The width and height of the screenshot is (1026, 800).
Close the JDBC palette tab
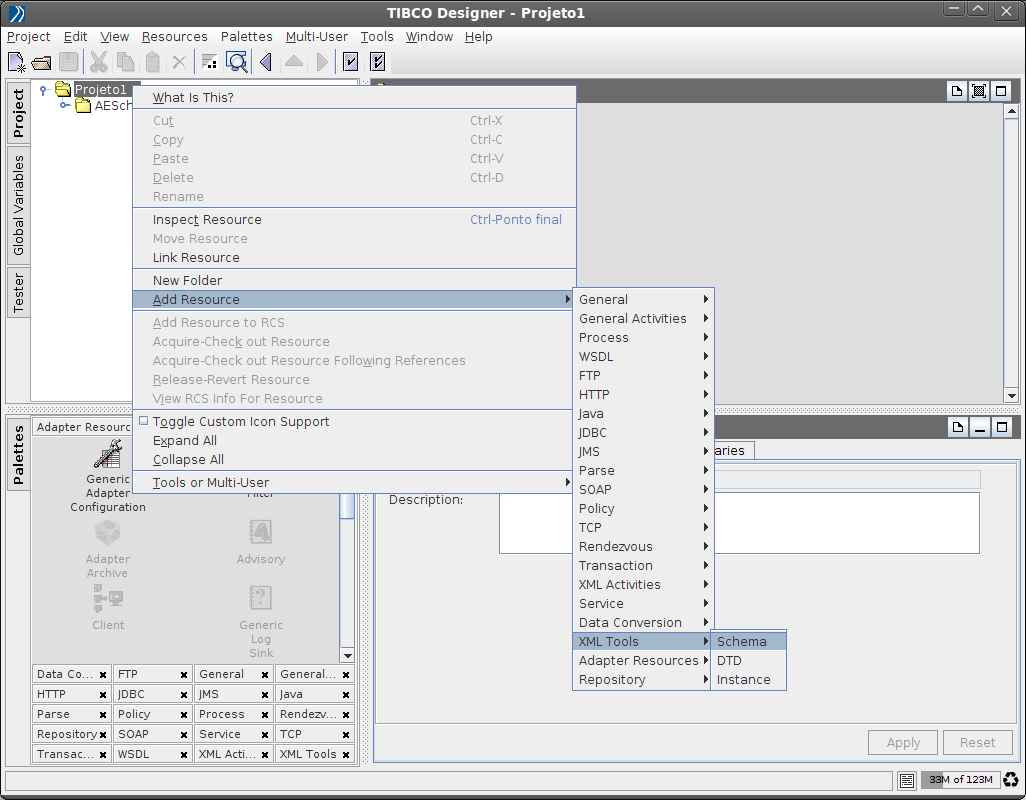184,695
